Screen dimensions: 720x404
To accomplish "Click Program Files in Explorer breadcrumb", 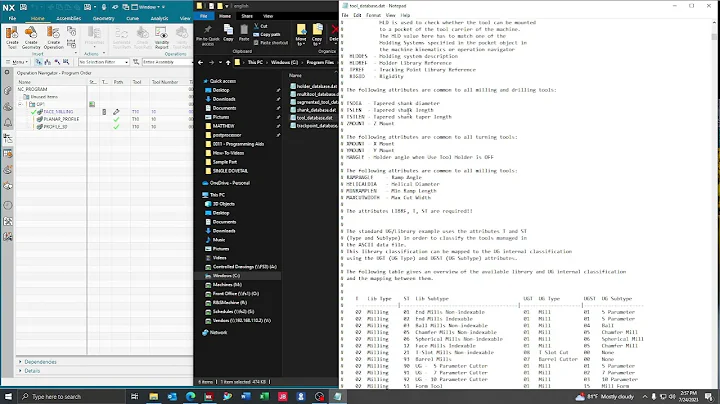I will (x=320, y=62).
